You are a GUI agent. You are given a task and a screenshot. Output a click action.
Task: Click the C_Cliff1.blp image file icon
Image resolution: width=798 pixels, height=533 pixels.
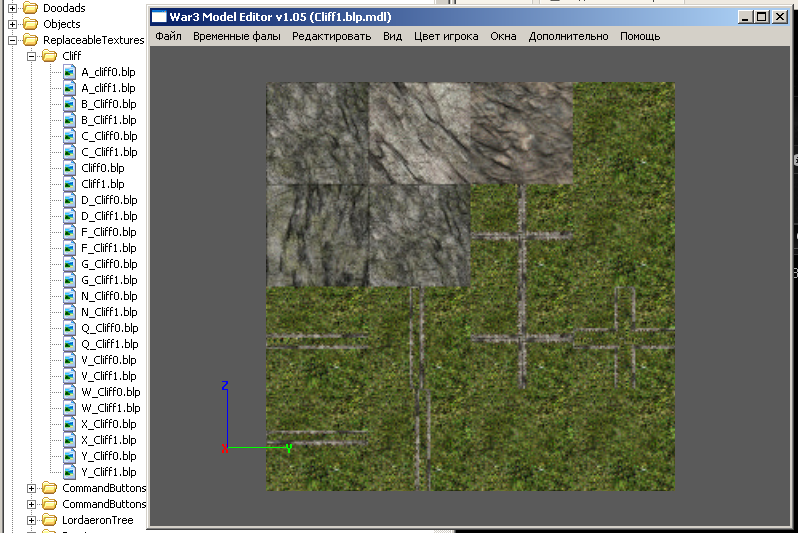(70, 152)
